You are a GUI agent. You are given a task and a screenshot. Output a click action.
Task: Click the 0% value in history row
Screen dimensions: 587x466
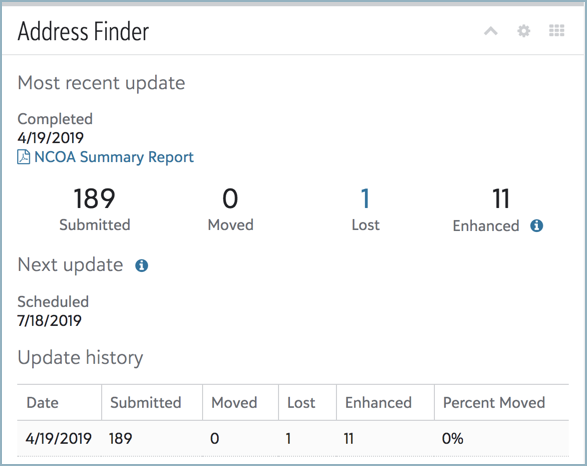click(x=453, y=438)
